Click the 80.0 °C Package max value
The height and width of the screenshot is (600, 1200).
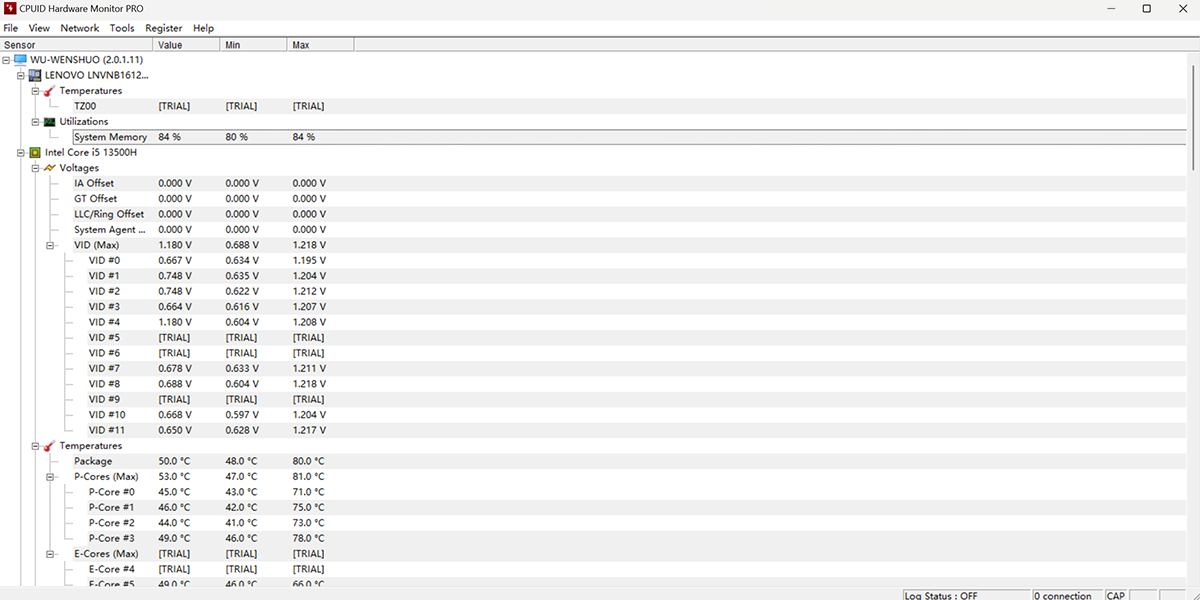(x=309, y=461)
